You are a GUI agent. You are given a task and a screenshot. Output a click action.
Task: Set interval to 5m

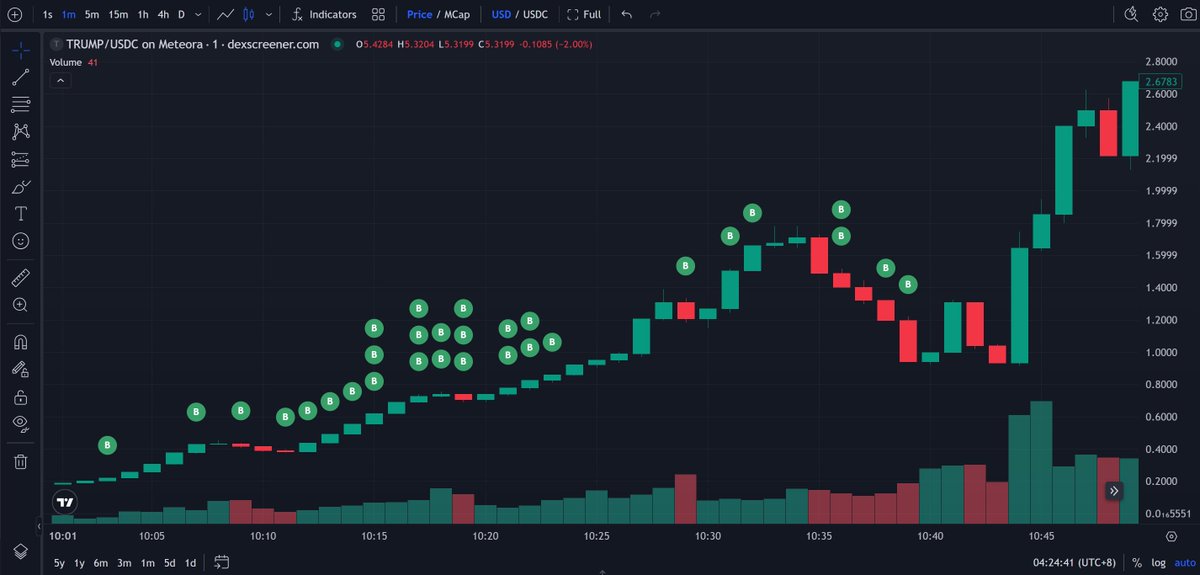pyautogui.click(x=92, y=15)
